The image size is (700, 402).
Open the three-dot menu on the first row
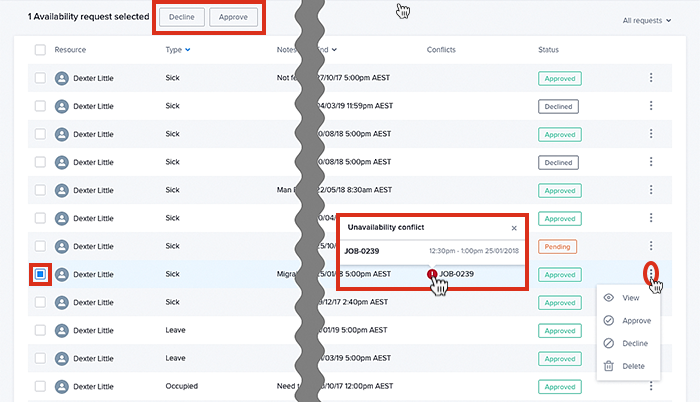coord(651,78)
